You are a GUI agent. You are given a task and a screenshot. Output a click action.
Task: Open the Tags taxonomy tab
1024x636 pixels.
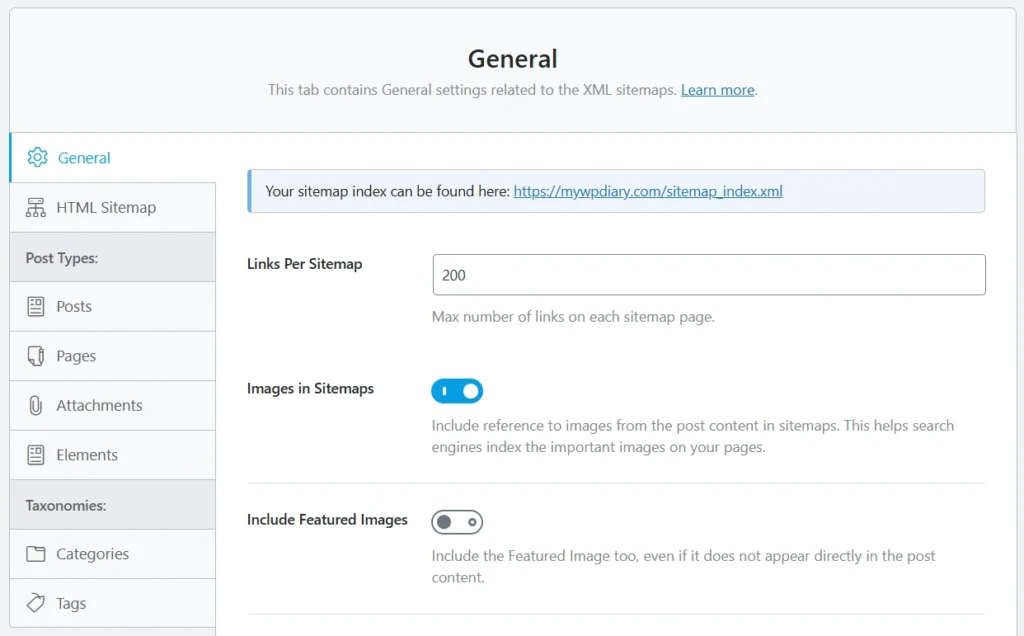pyautogui.click(x=73, y=603)
